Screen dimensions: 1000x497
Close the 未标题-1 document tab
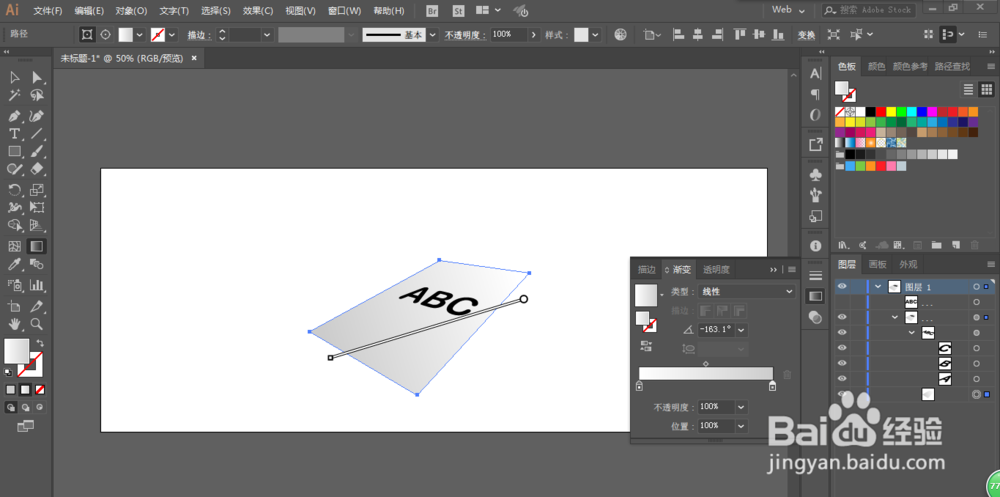coord(194,58)
